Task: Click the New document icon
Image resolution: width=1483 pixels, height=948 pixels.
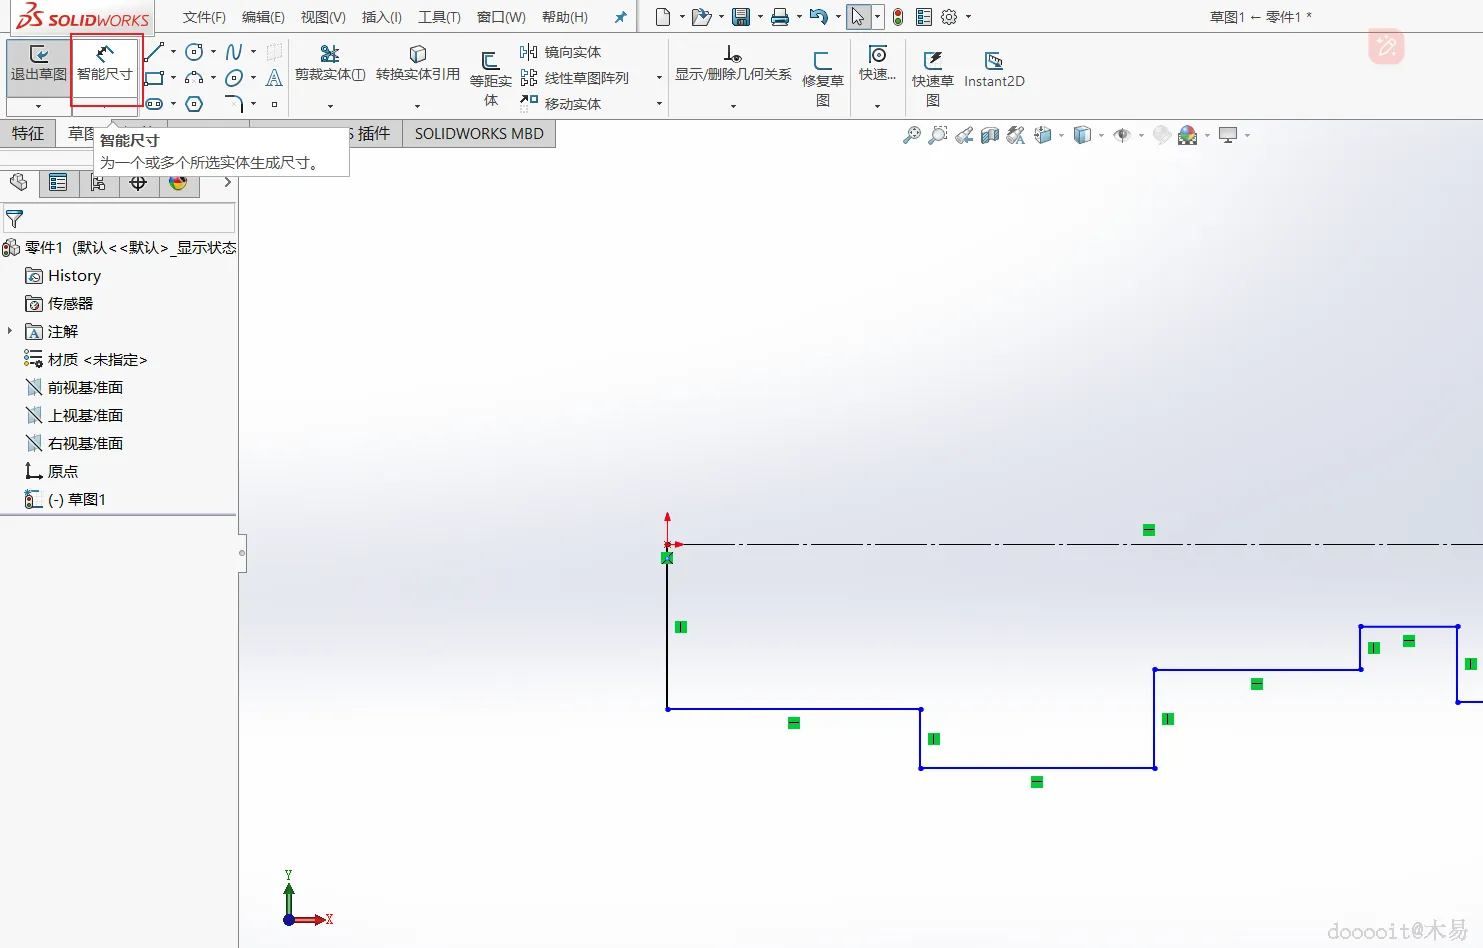Action: click(662, 17)
